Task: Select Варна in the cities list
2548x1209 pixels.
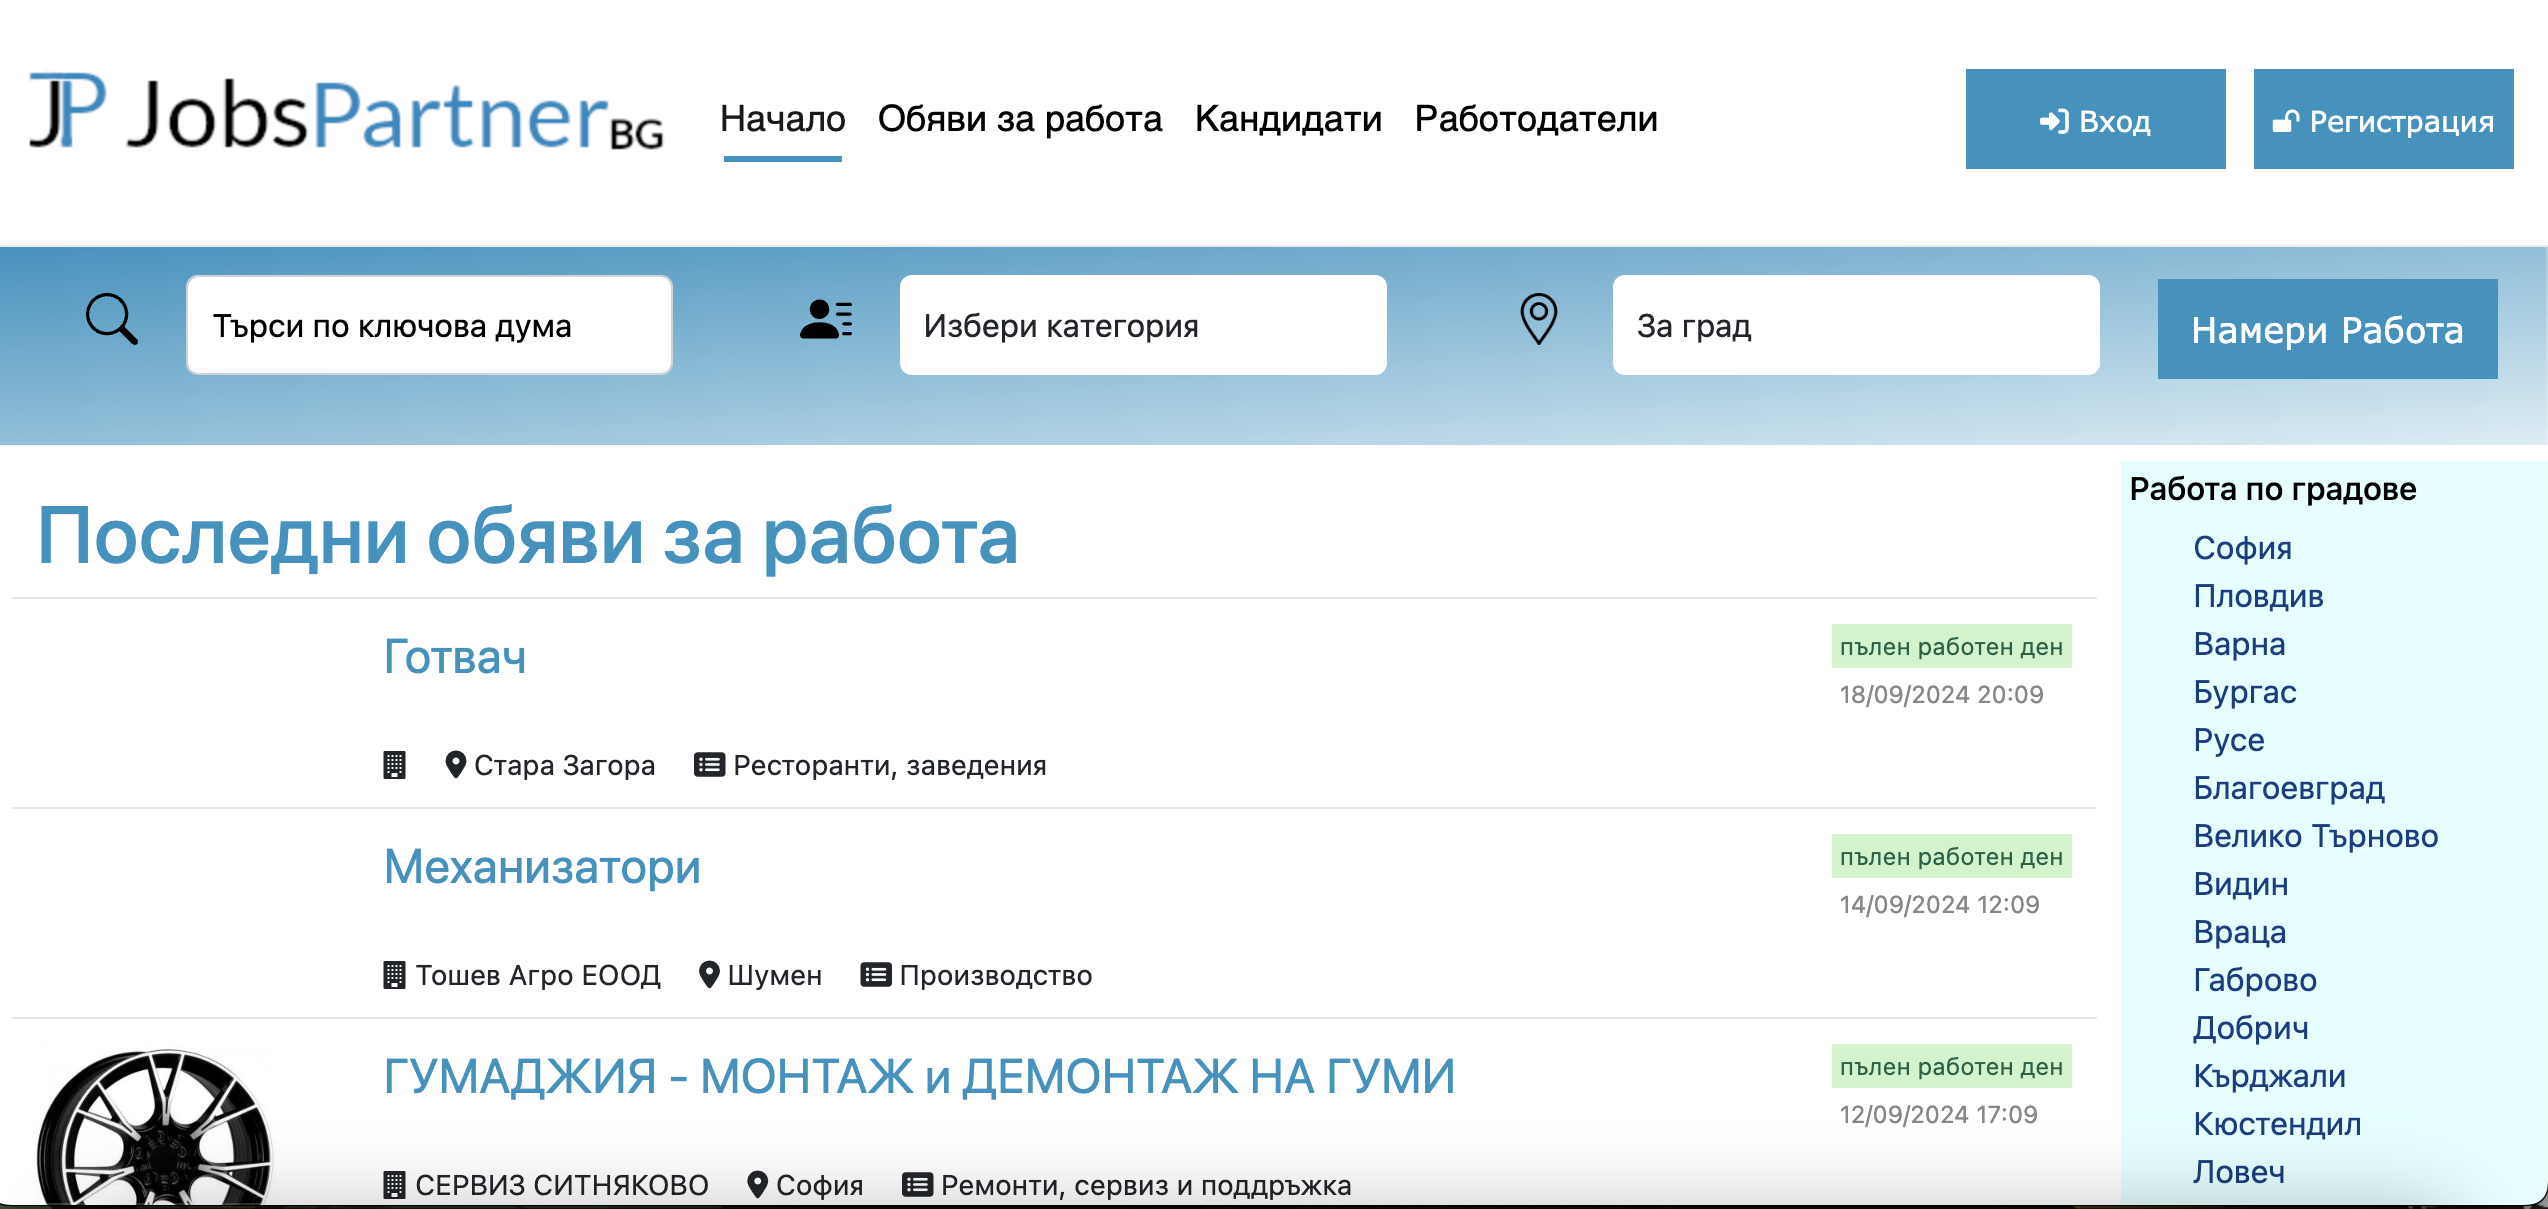Action: (x=2239, y=644)
